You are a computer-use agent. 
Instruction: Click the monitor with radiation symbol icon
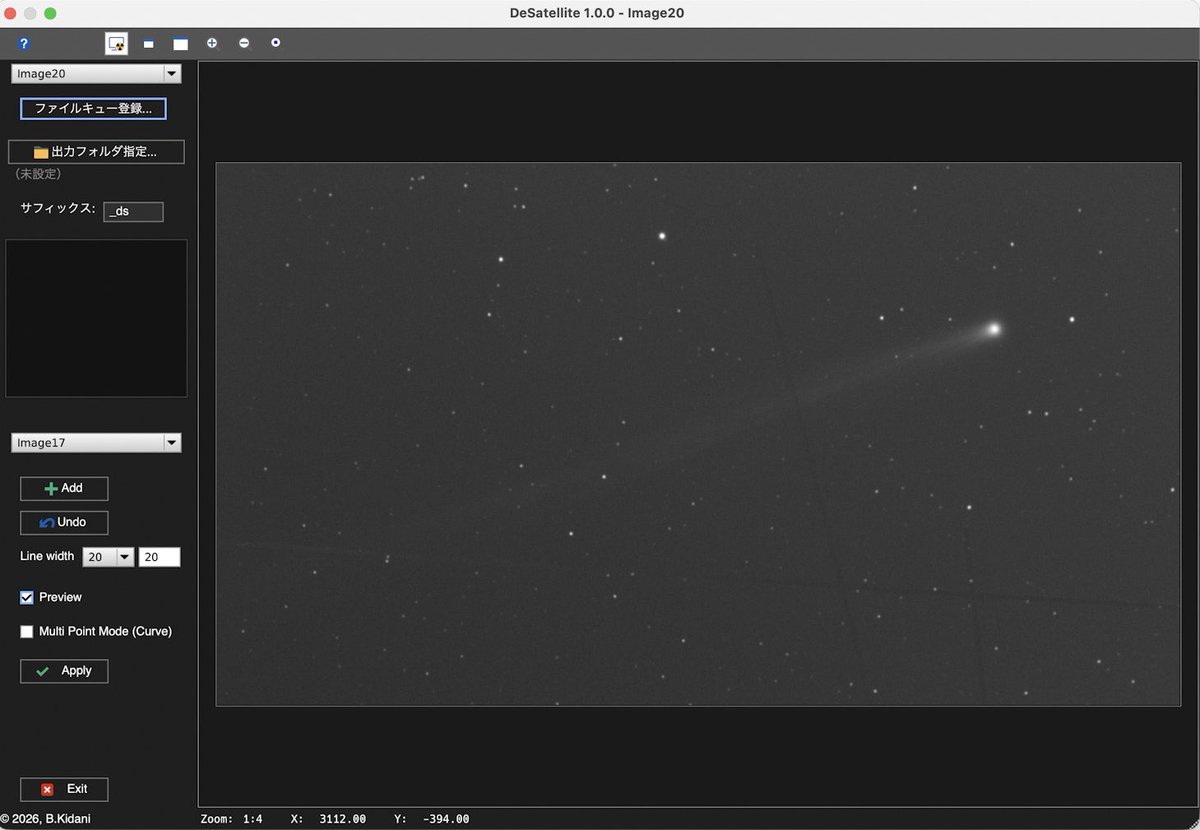click(116, 44)
